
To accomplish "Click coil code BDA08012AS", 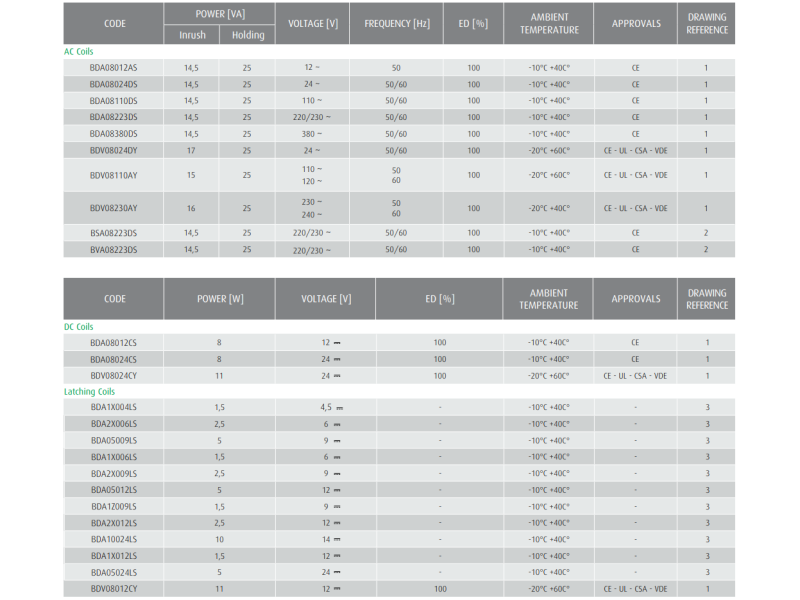I will click(x=114, y=68).
